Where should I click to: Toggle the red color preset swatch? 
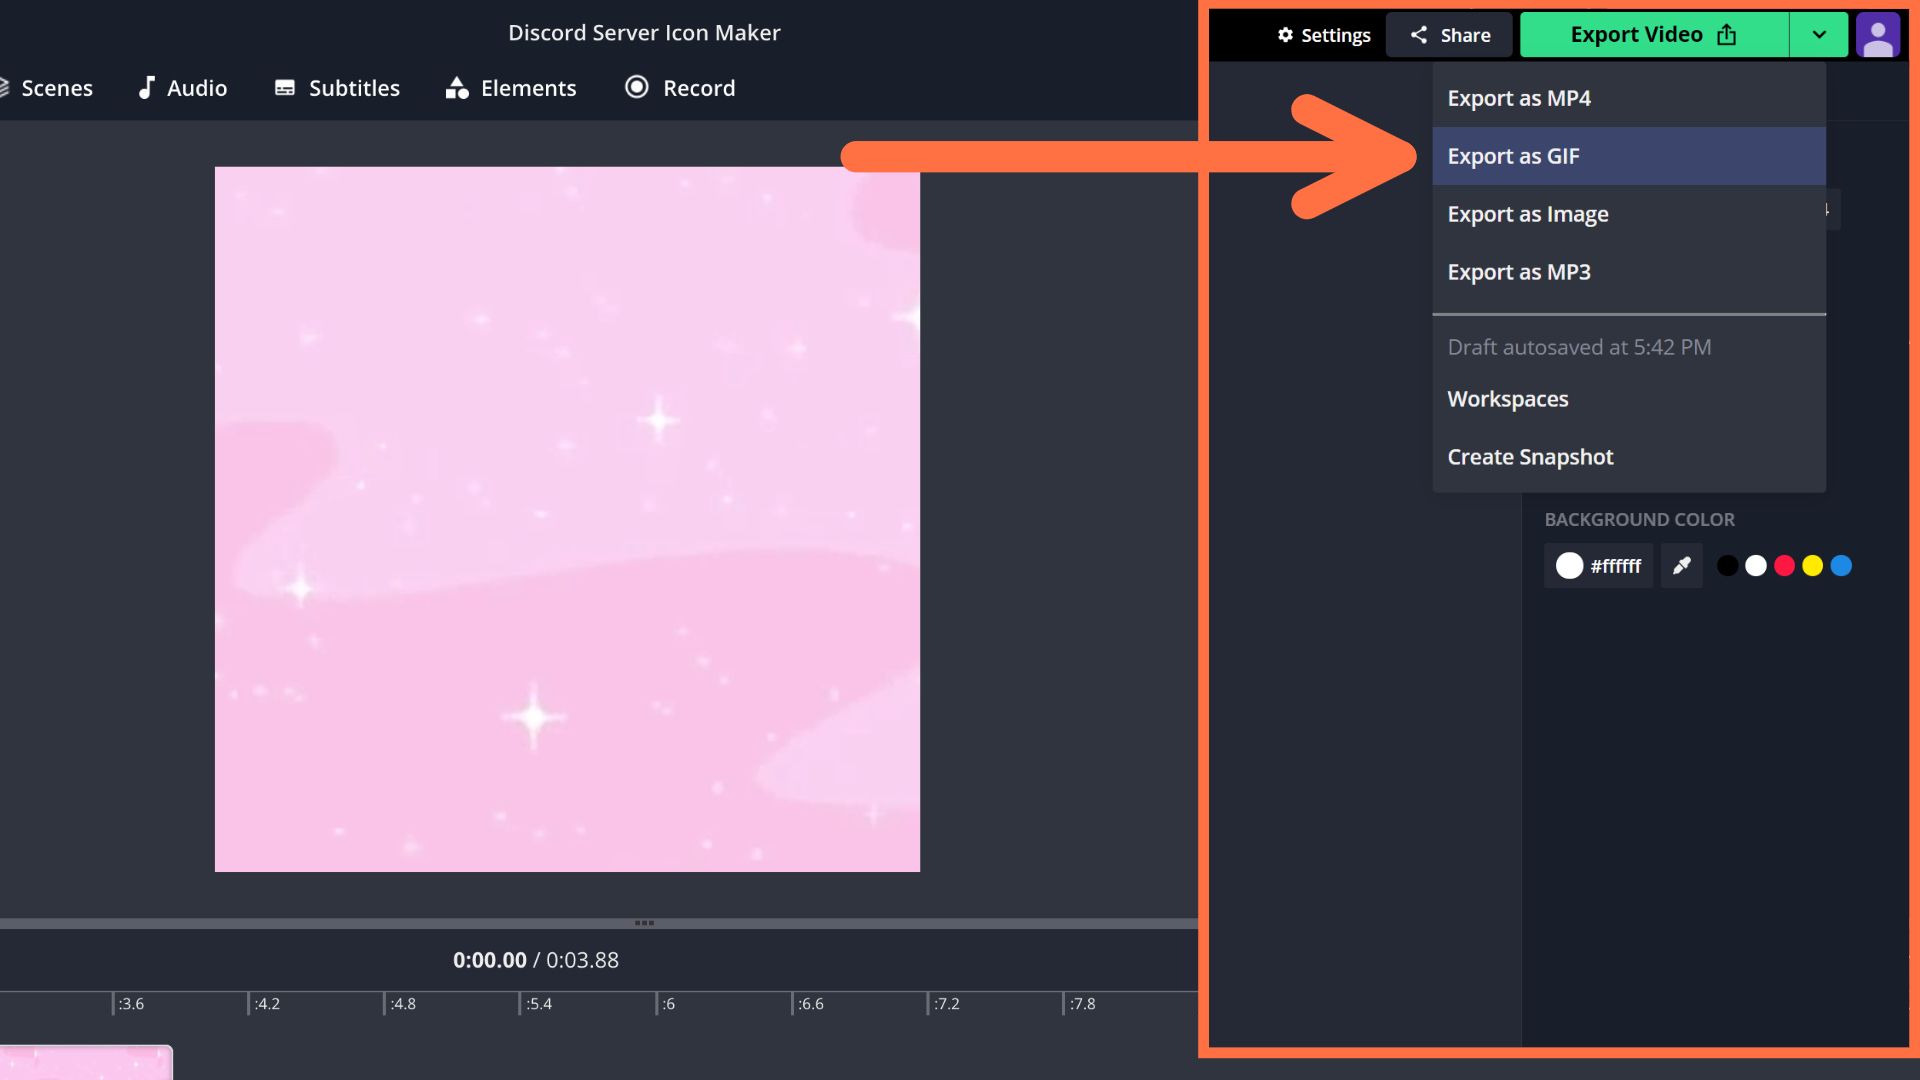(1783, 566)
